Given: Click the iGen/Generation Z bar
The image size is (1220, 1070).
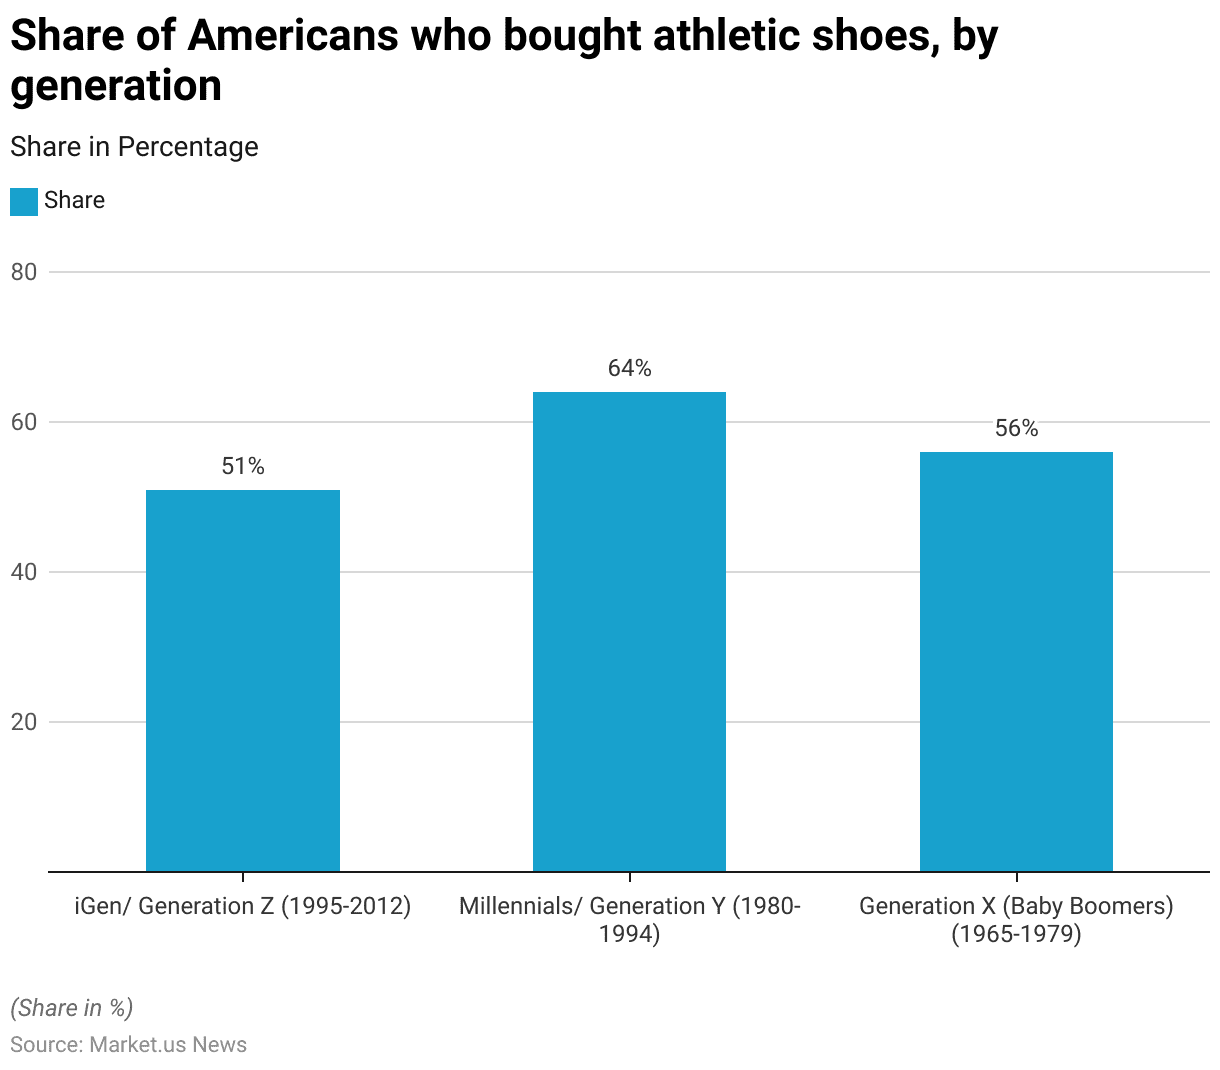Looking at the screenshot, I should pyautogui.click(x=243, y=680).
